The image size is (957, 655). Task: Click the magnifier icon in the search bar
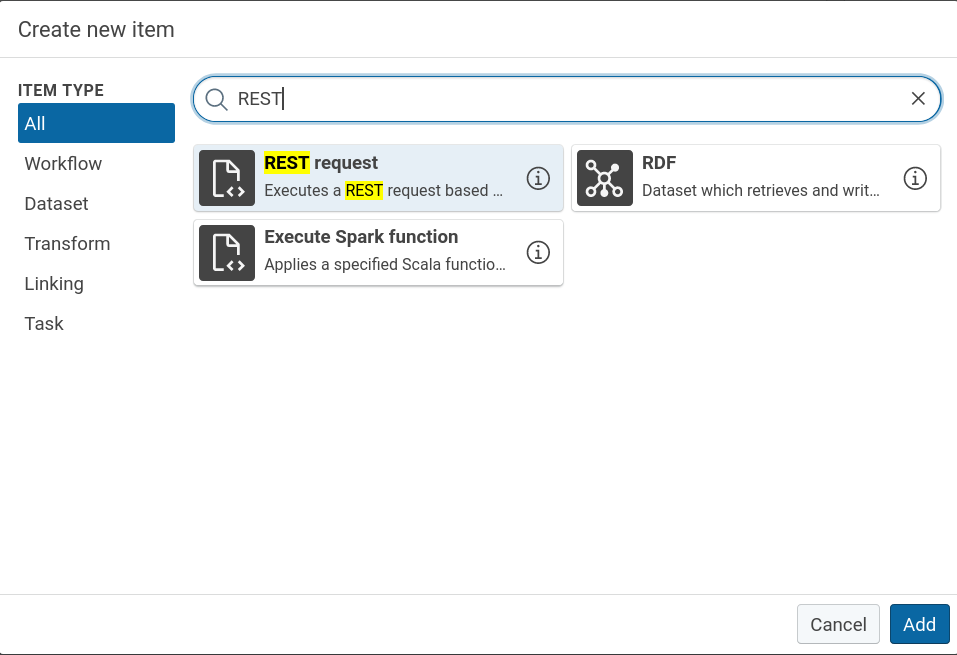click(x=216, y=99)
